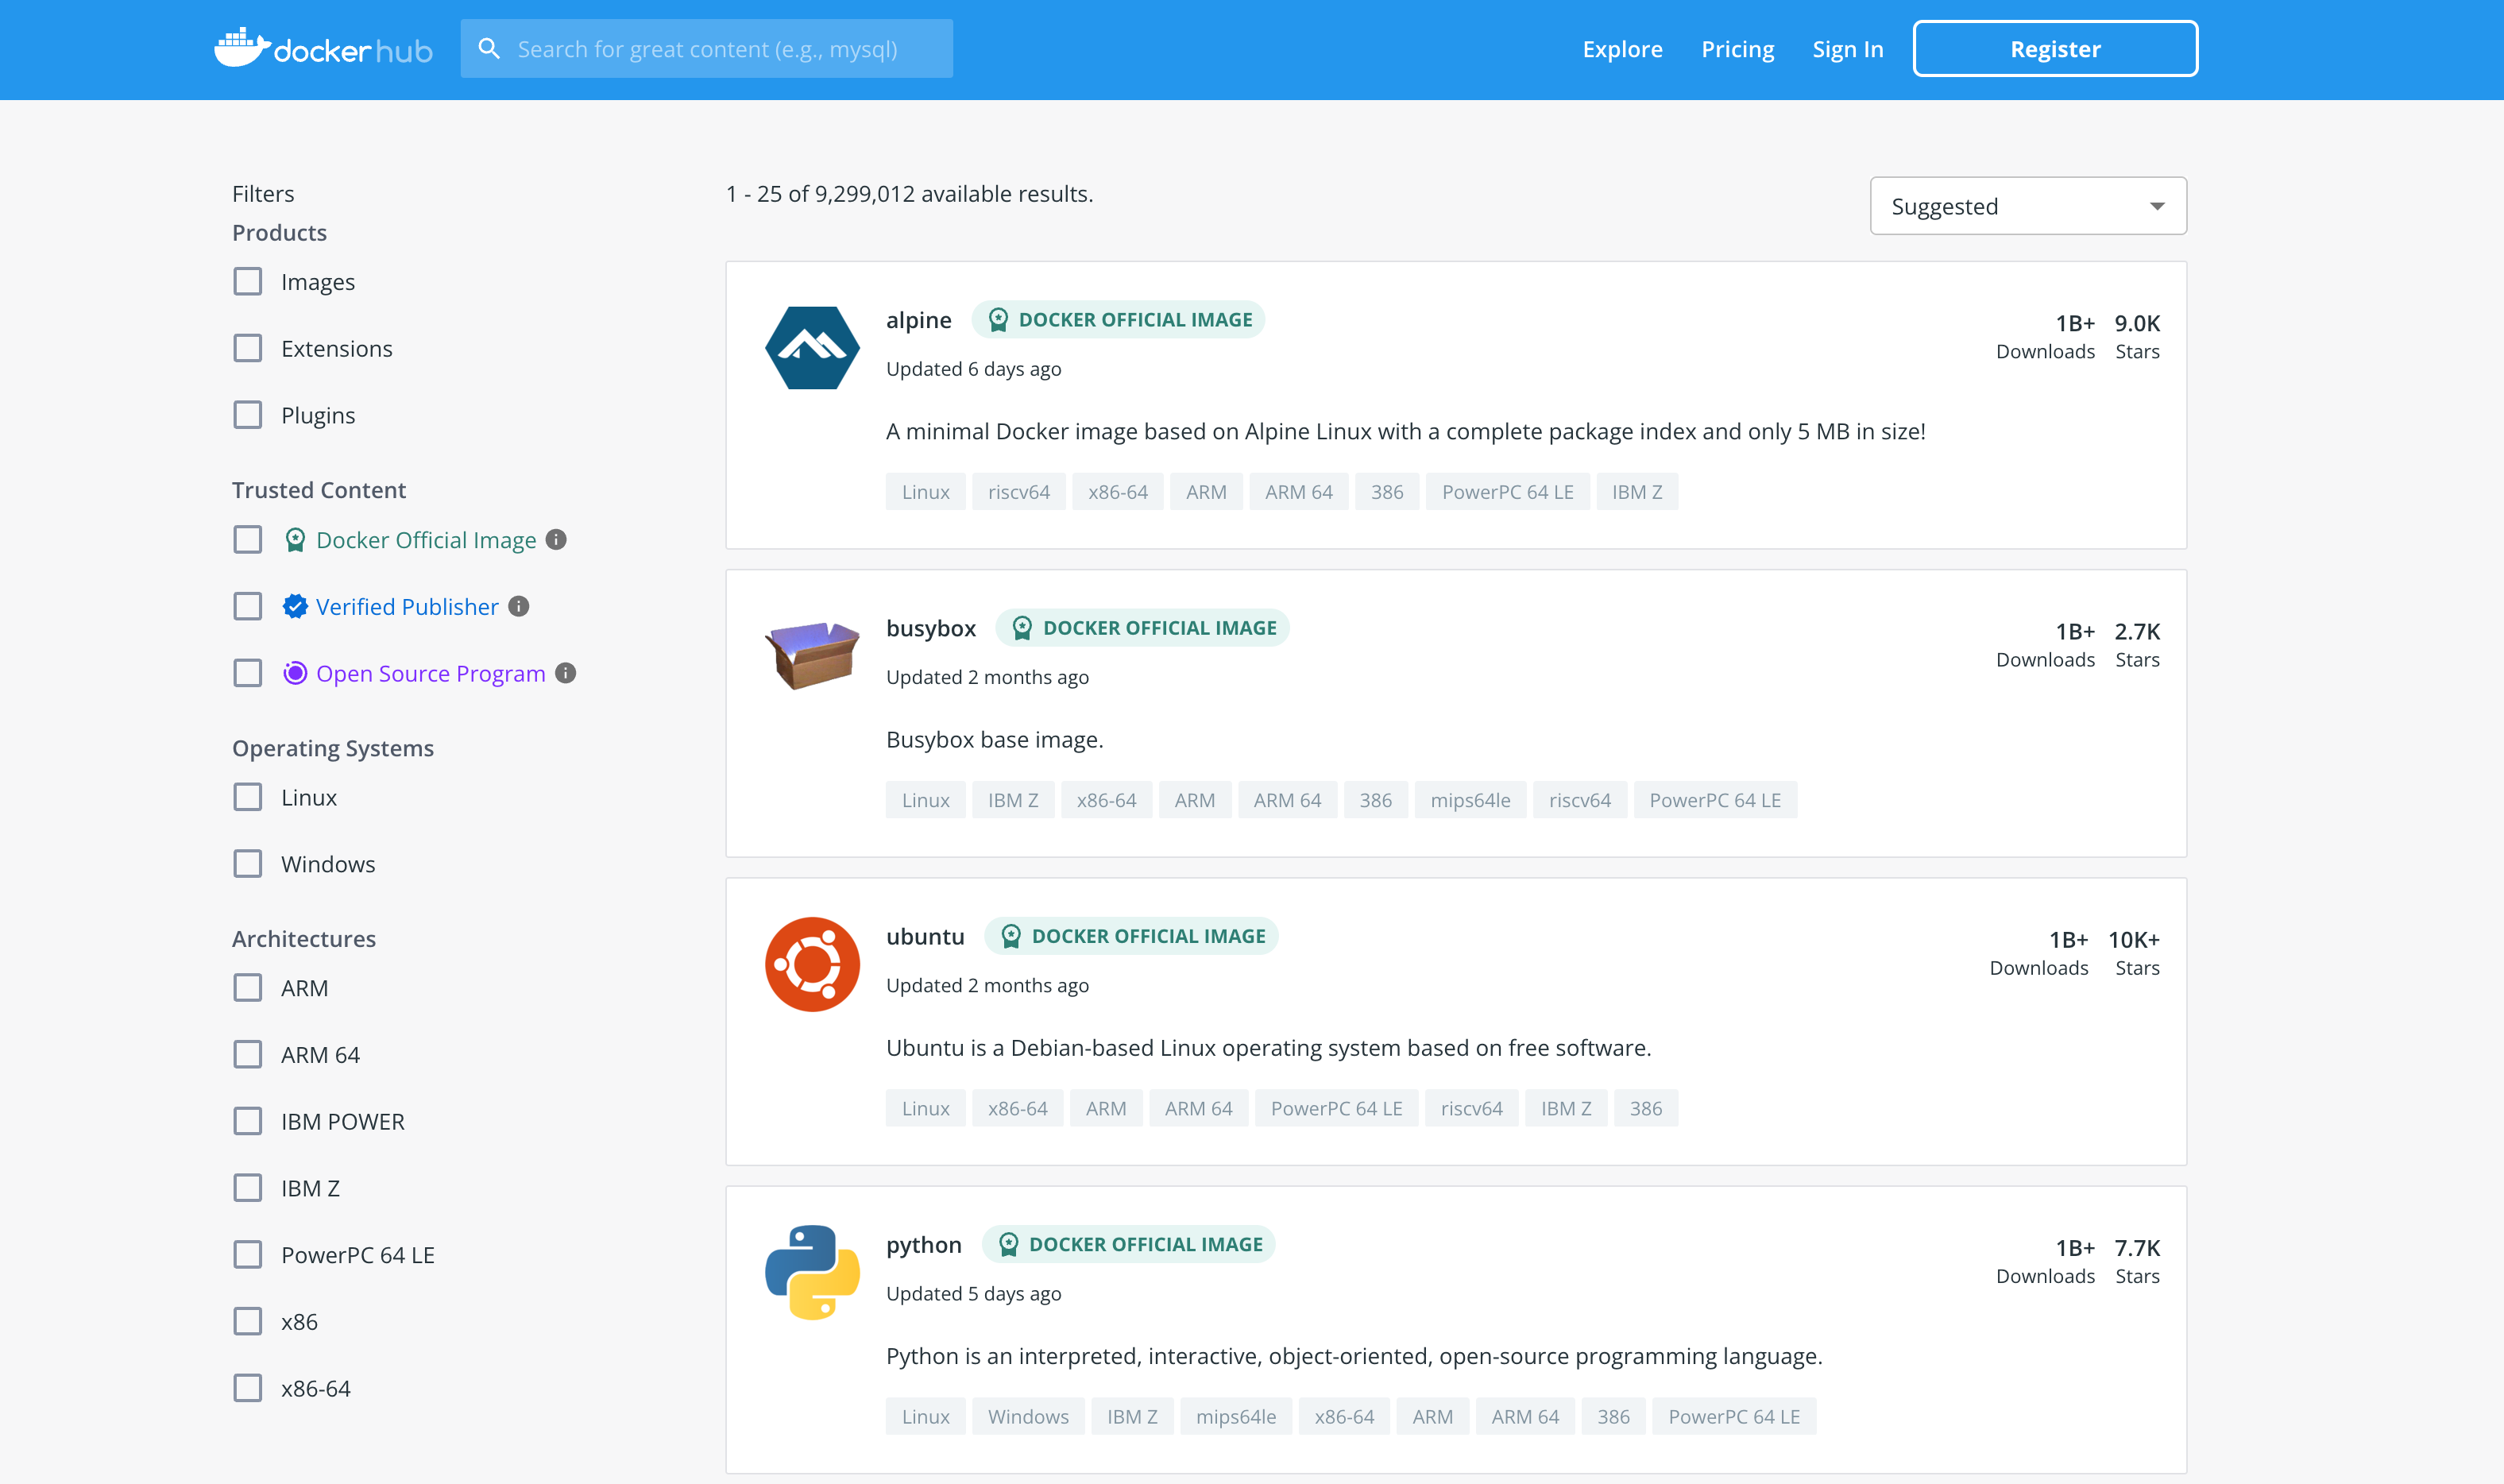Click alpine's DOCKER OFFICIAL IMAGE badge
The image size is (2504, 1484).
(1118, 320)
